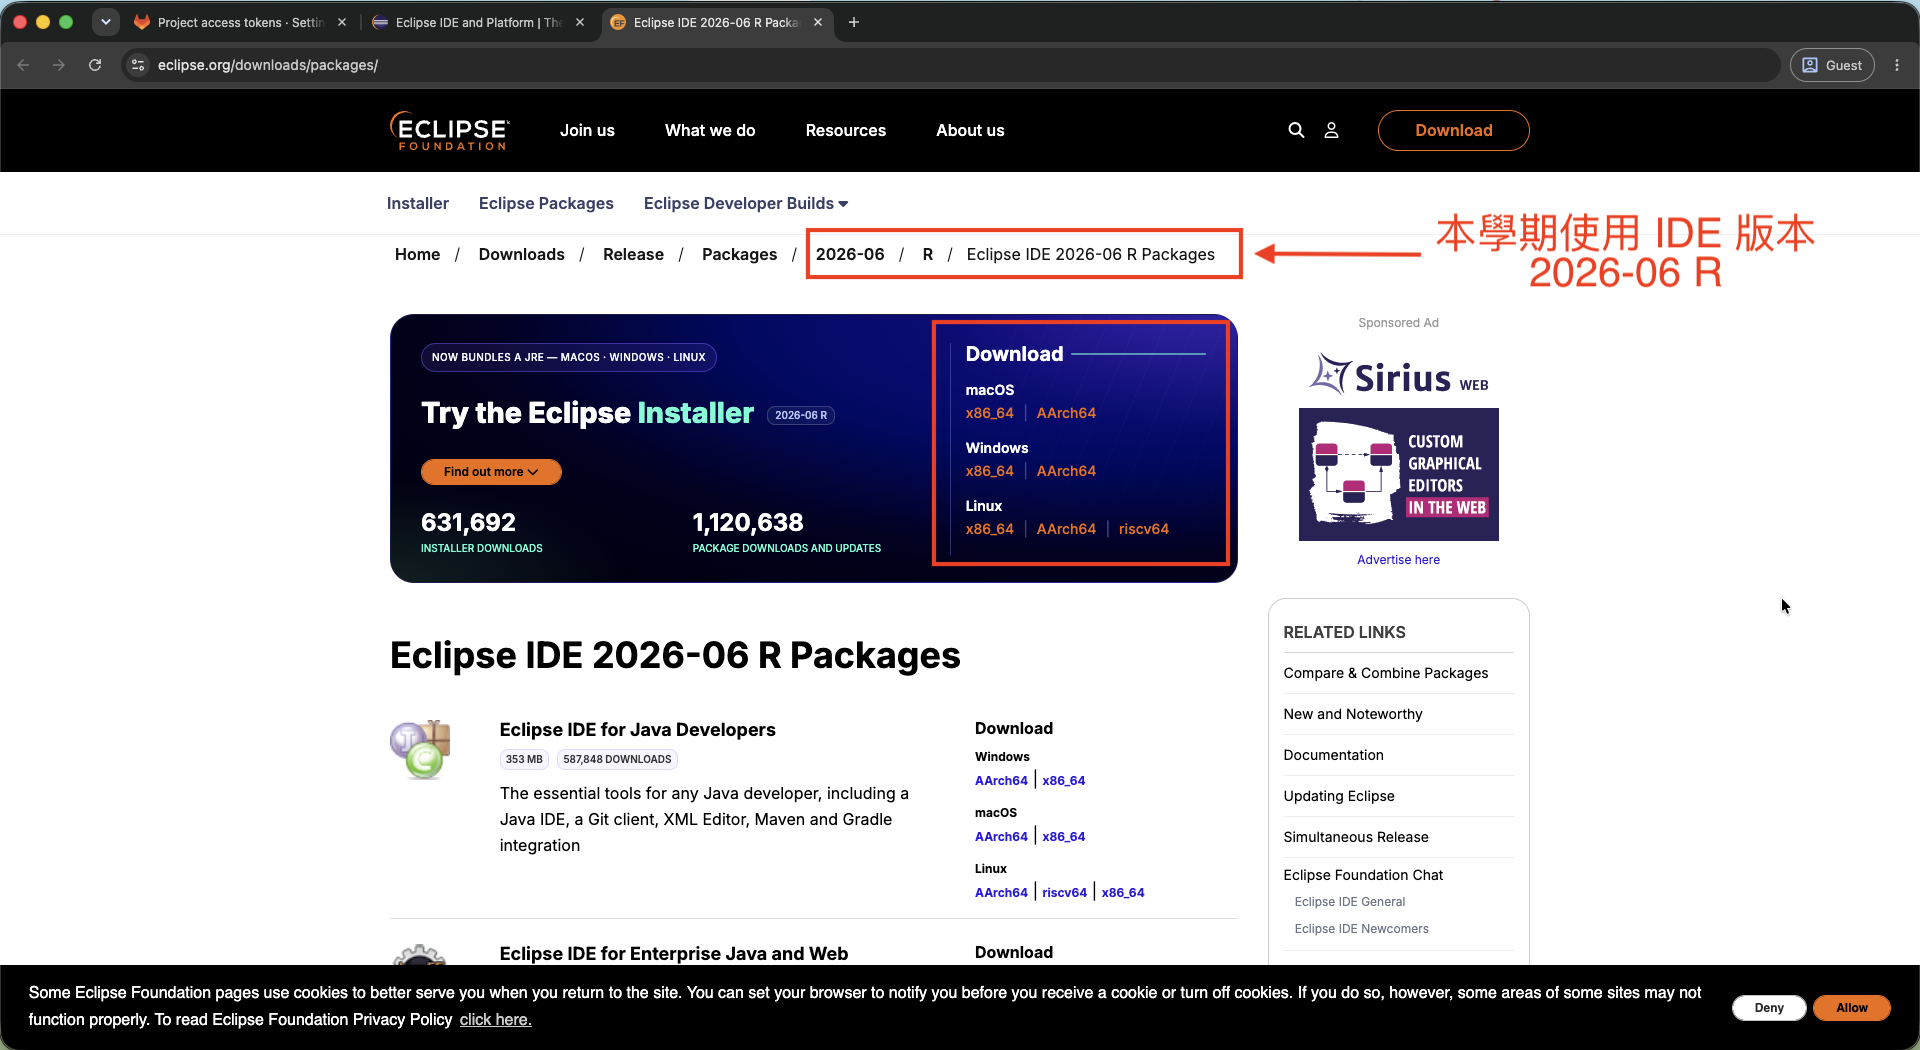Open the user account icon
Screen dimensions: 1920x1050
coord(1332,130)
